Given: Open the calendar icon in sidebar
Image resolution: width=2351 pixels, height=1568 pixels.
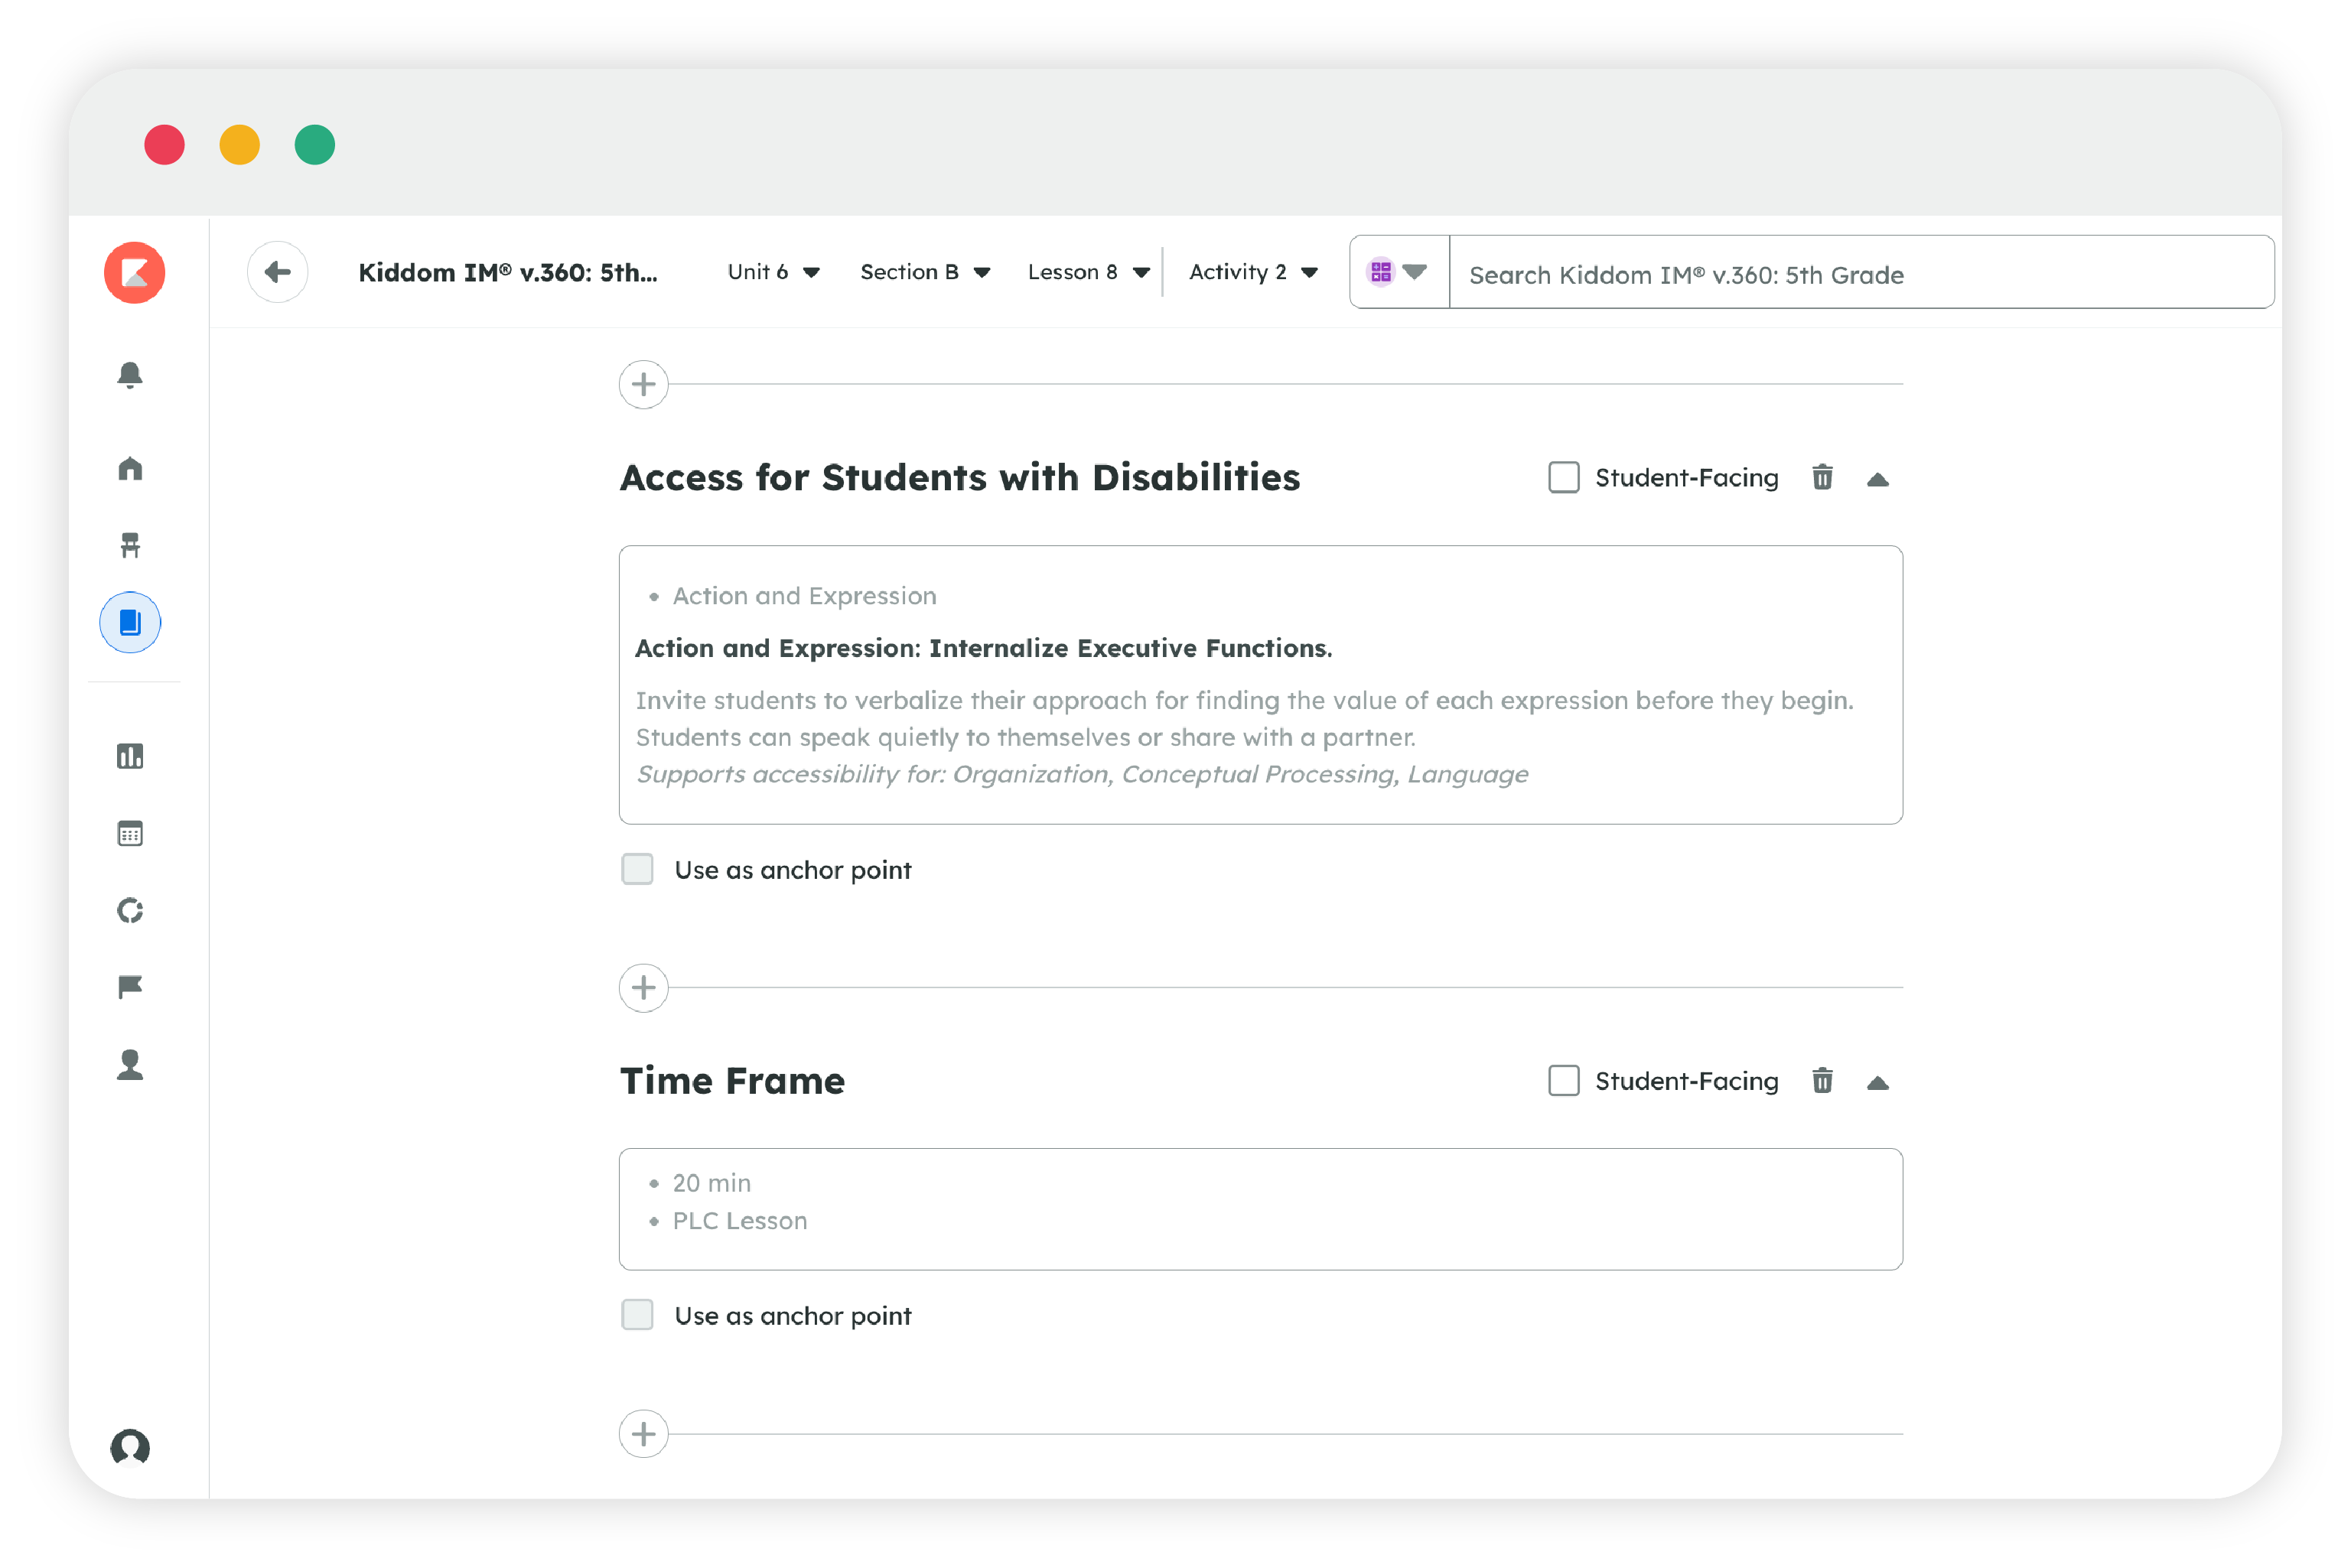Looking at the screenshot, I should pyautogui.click(x=130, y=833).
